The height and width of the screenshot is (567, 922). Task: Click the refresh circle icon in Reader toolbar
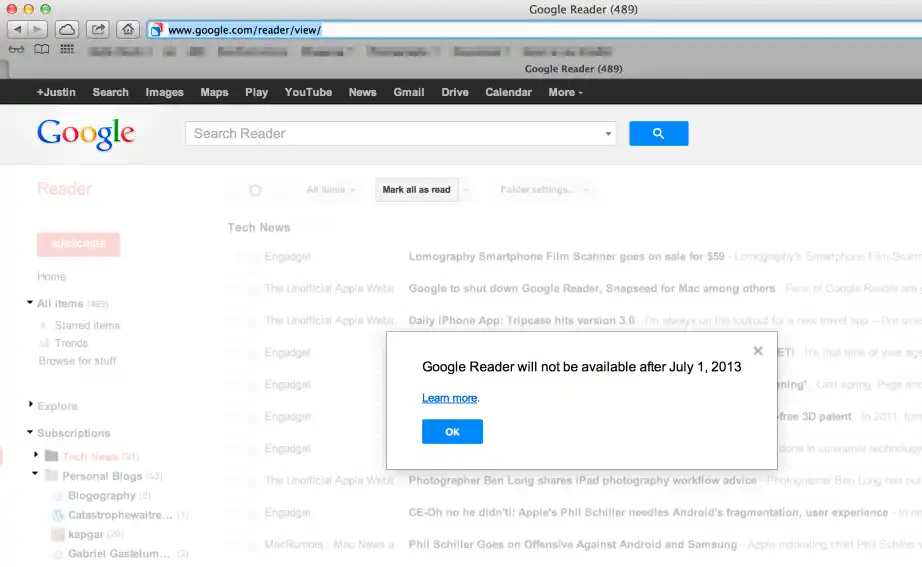255,190
